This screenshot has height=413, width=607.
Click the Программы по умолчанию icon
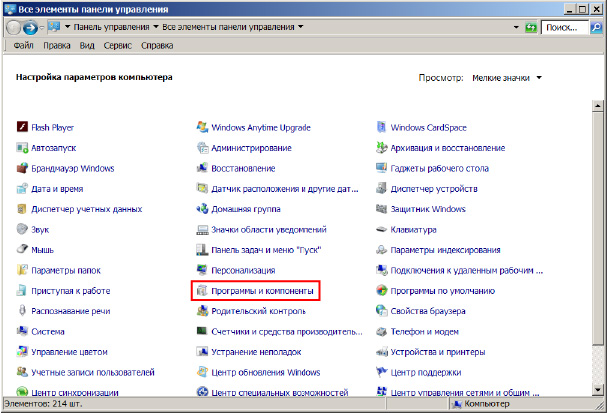click(381, 290)
